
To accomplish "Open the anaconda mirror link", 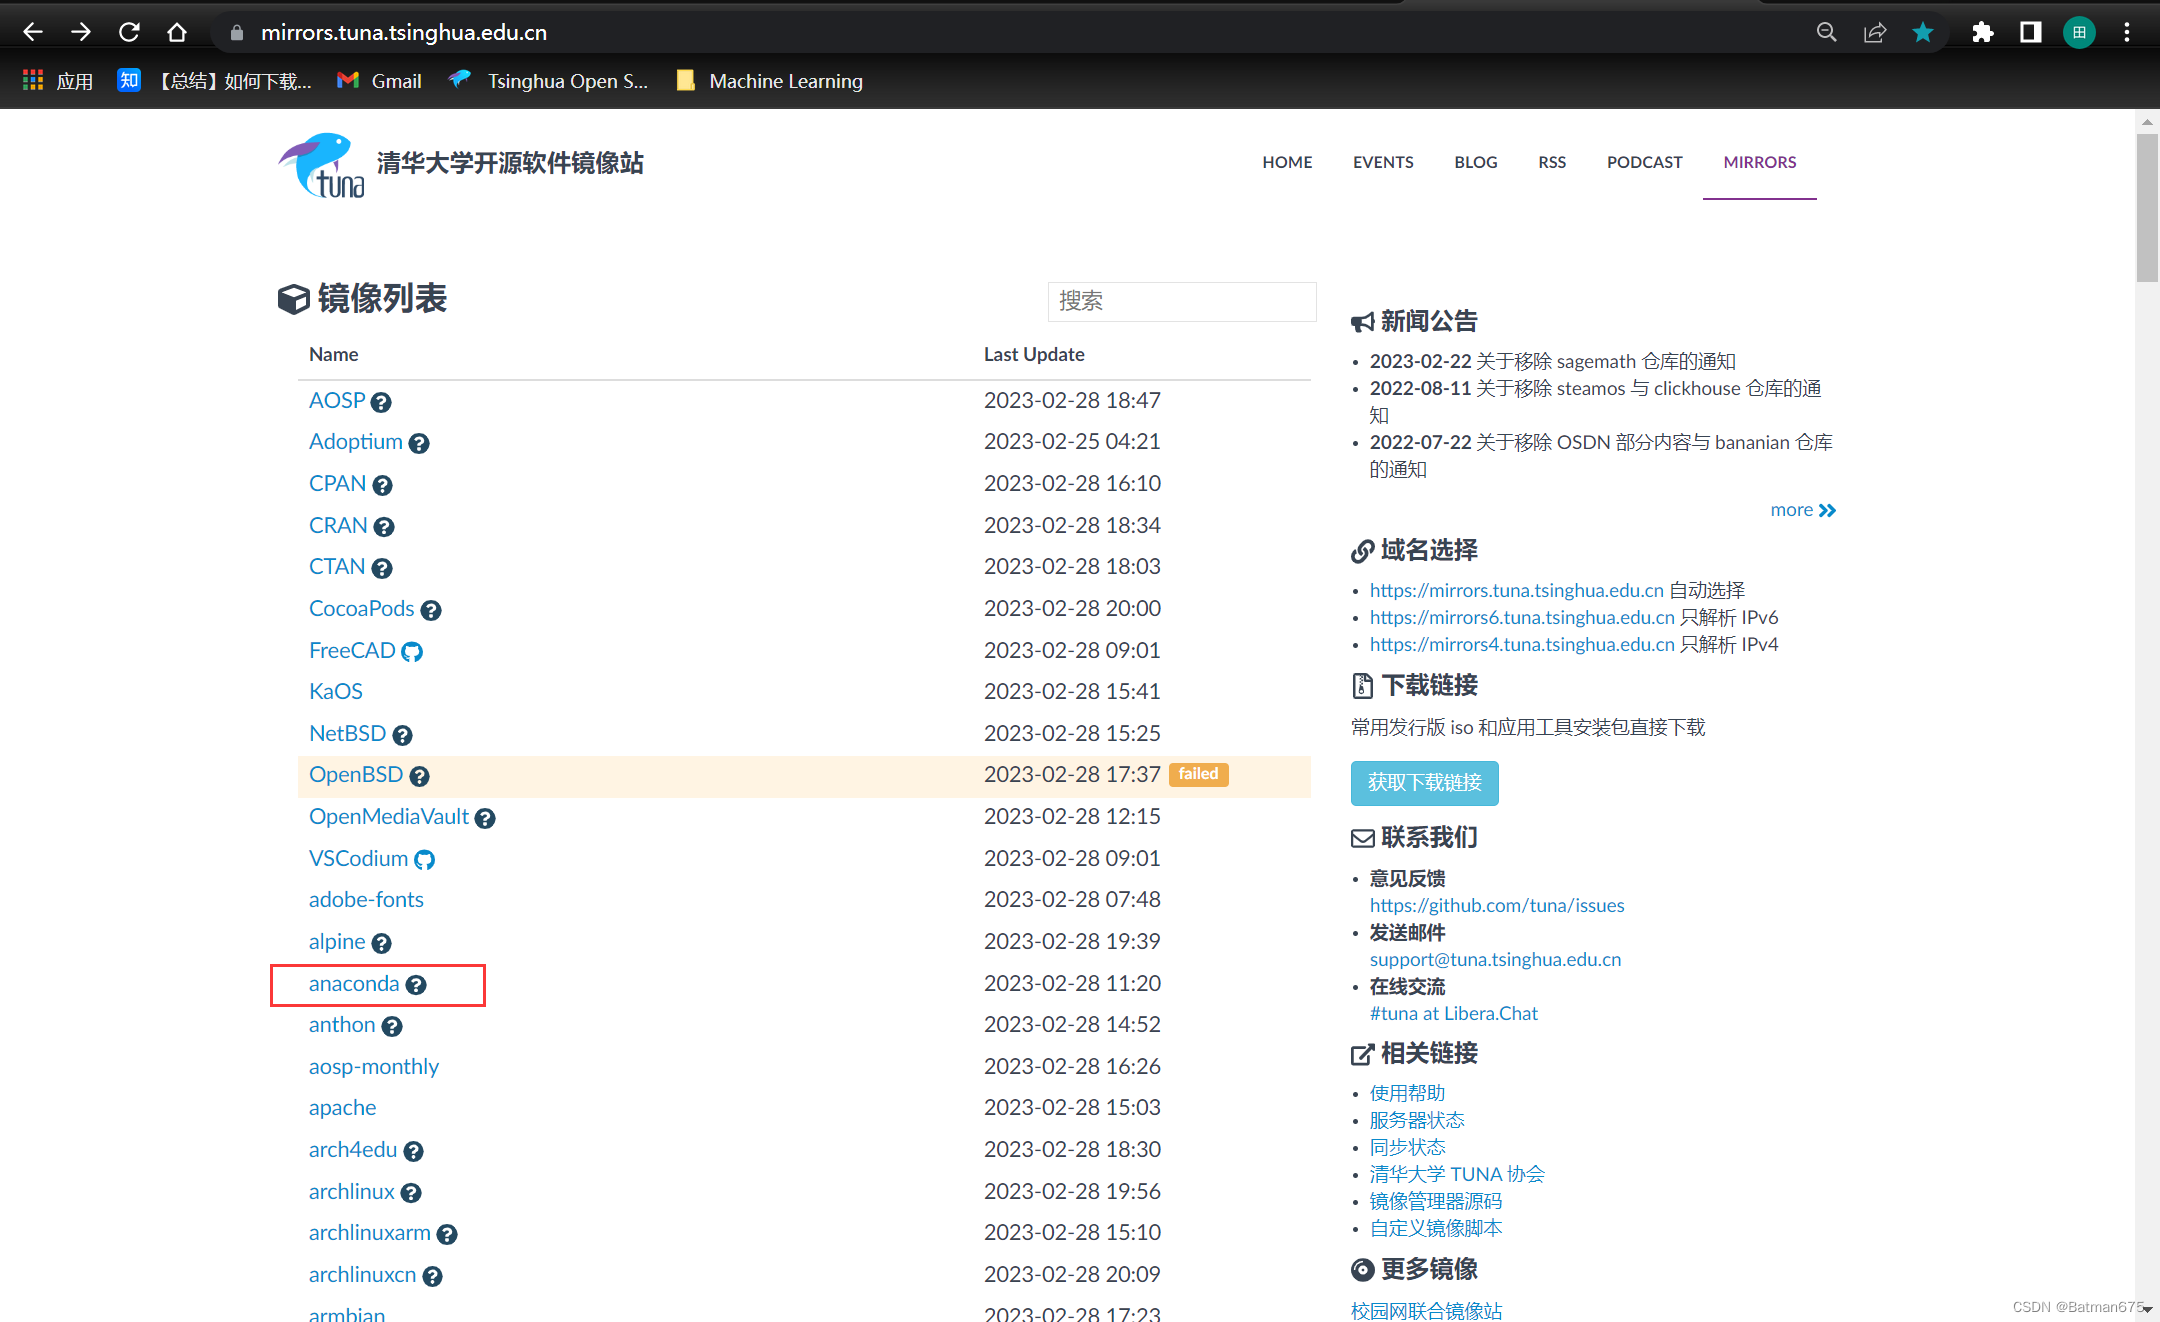I will (x=354, y=983).
